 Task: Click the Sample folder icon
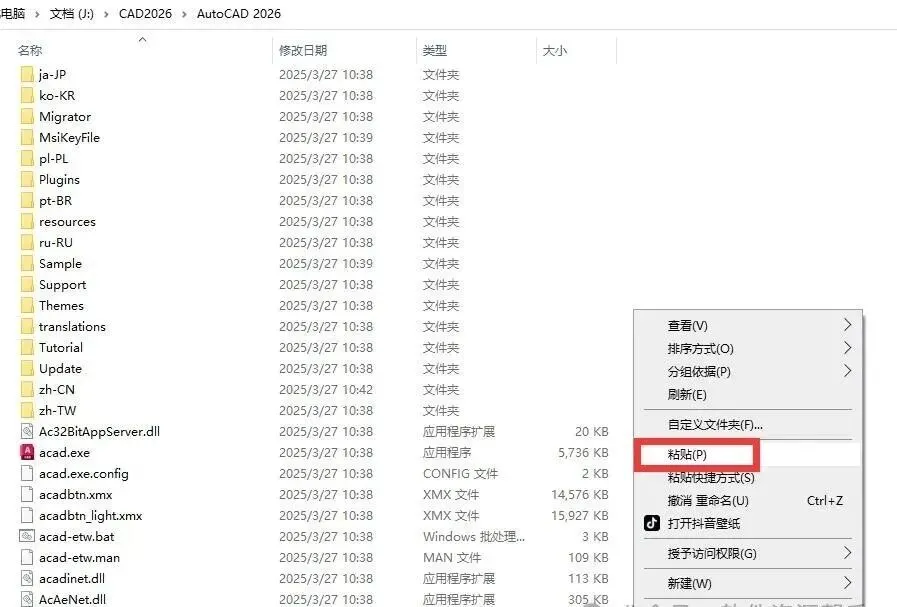point(27,264)
